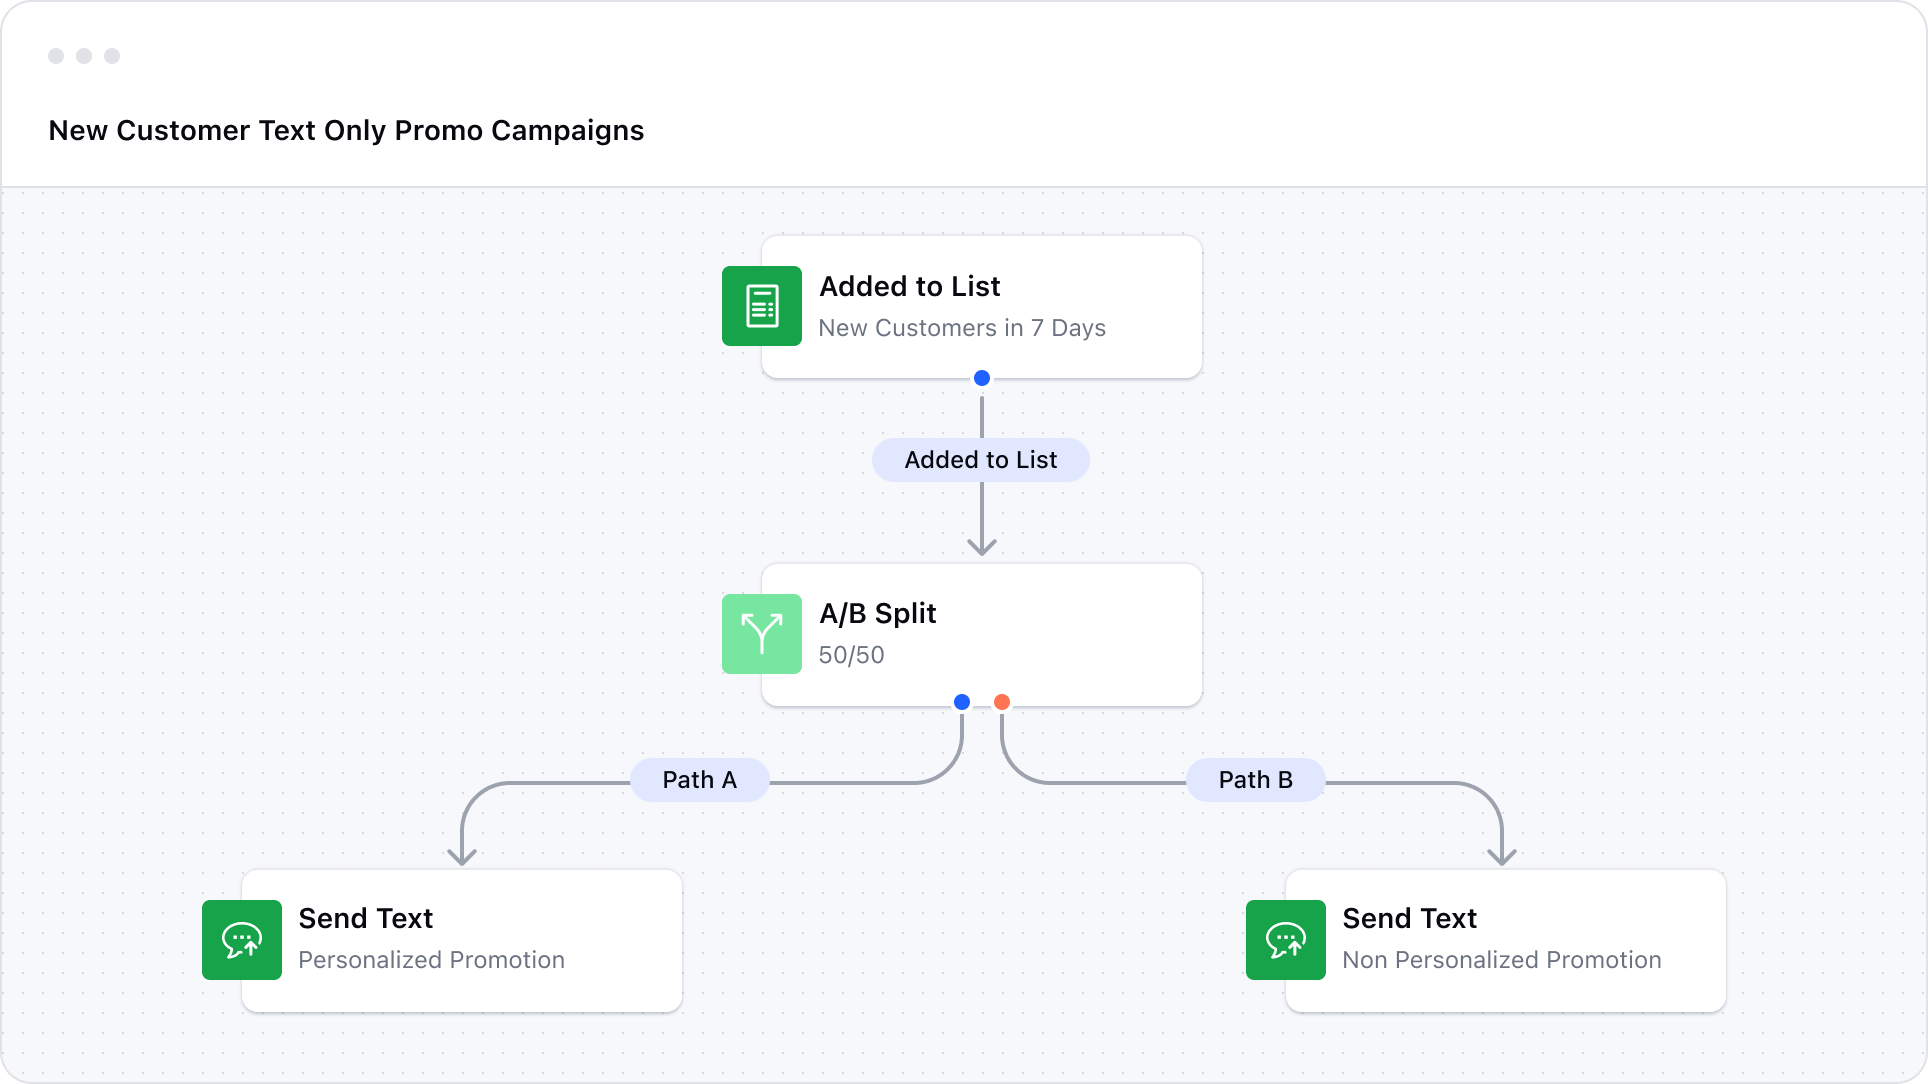Select the Path B label on split branch
The image size is (1928, 1084).
tap(1255, 777)
